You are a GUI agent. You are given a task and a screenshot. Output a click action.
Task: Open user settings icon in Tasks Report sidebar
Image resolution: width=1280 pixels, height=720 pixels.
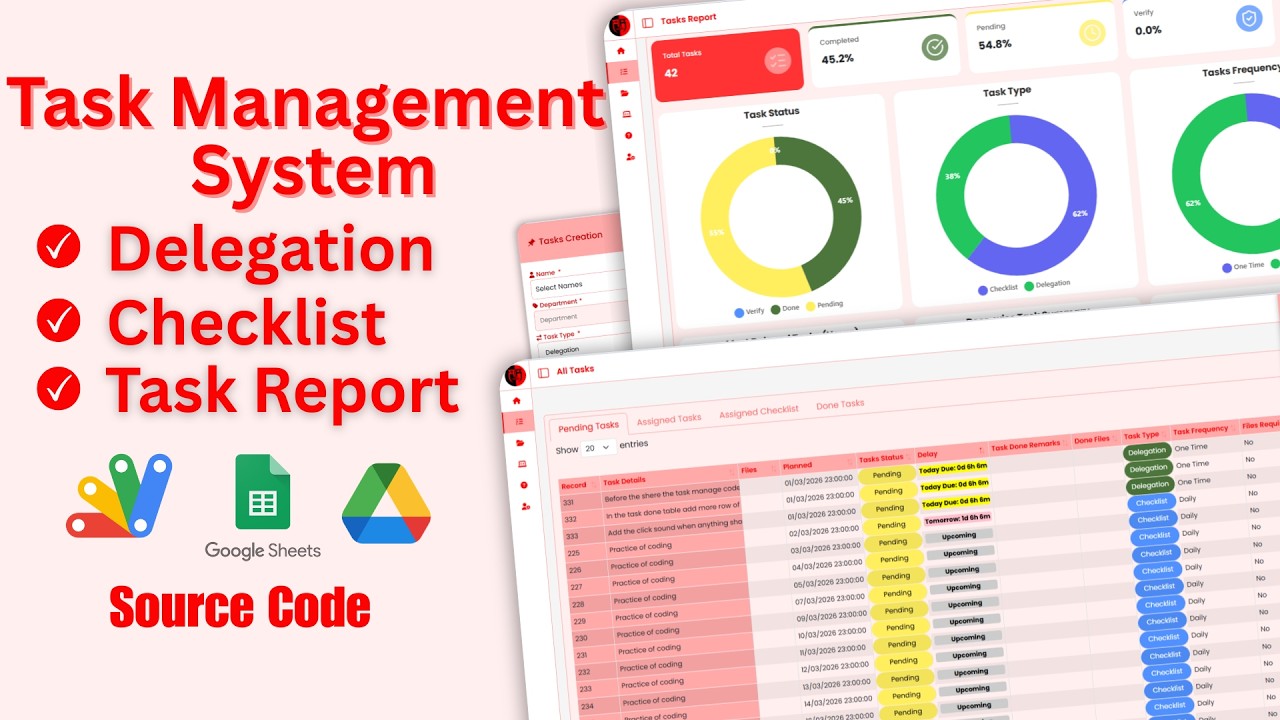click(x=630, y=157)
